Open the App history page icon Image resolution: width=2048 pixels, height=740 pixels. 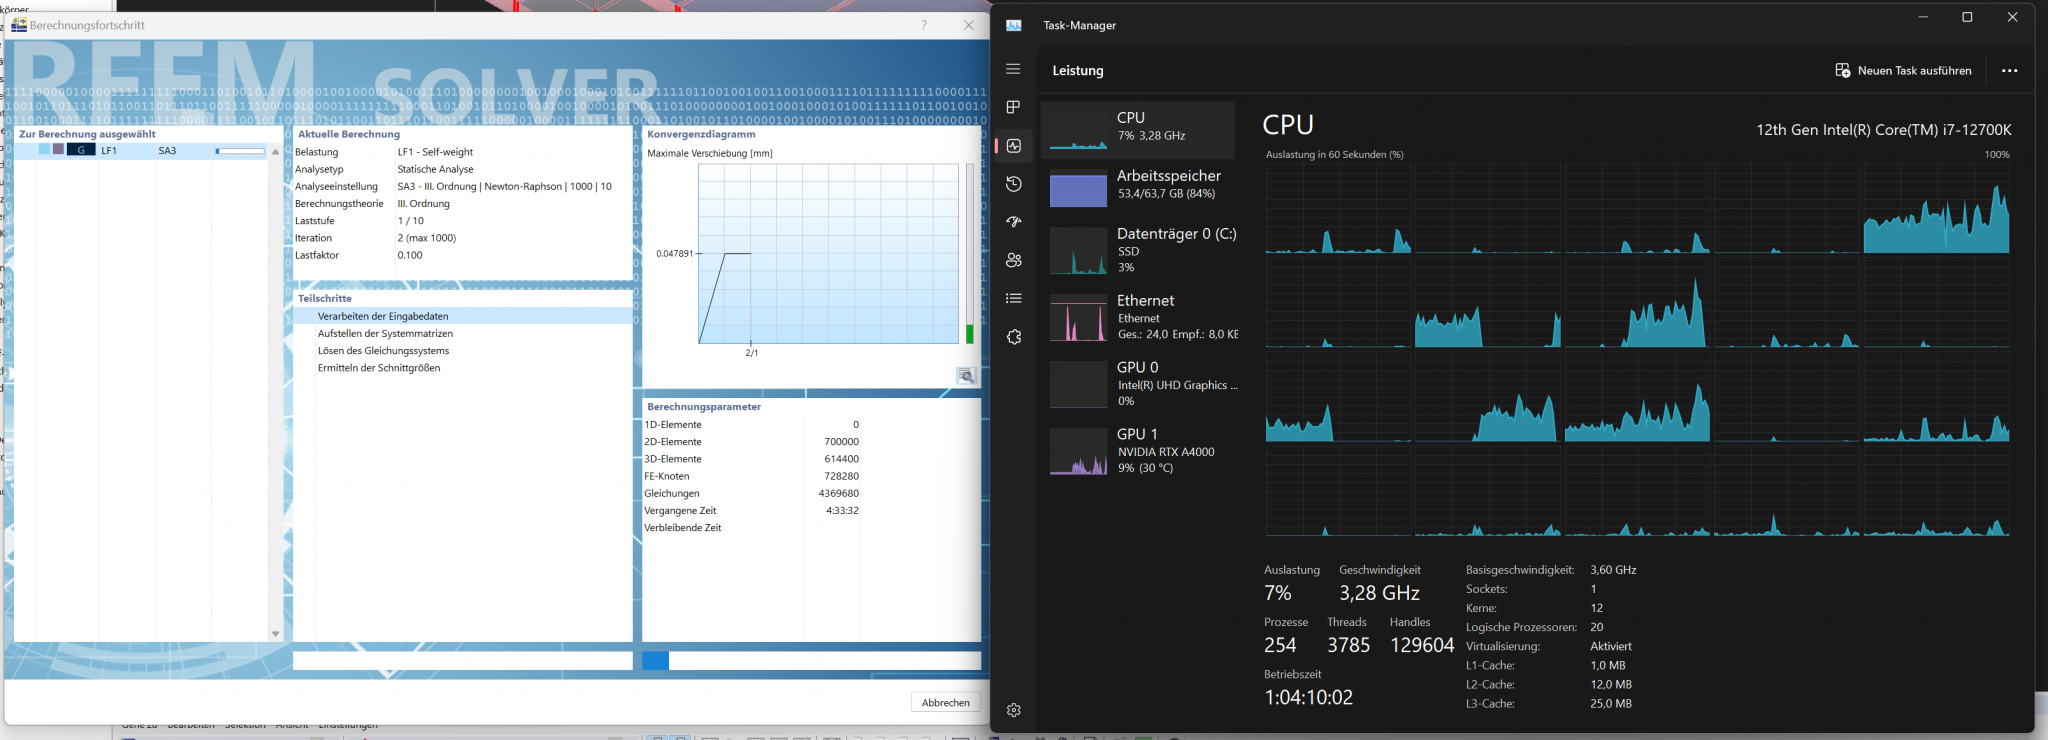pyautogui.click(x=1013, y=184)
